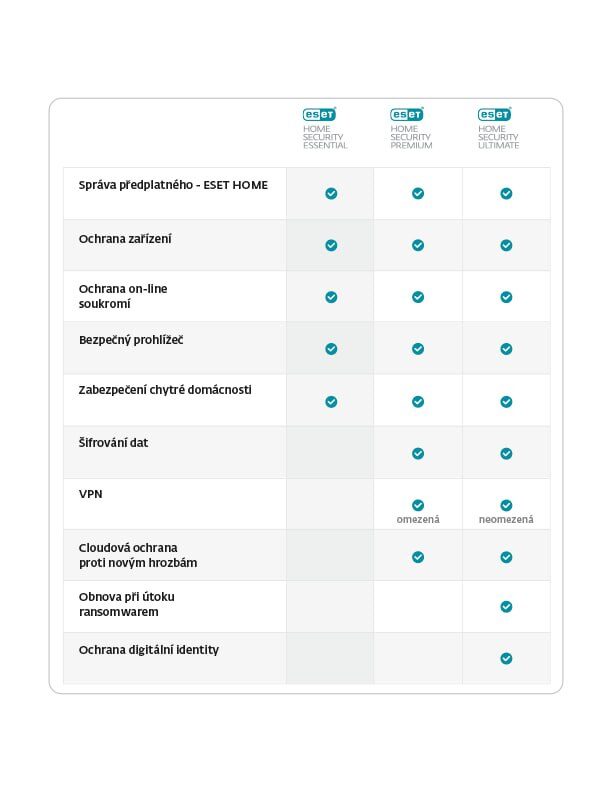Click the neomezená text under Ultimate VPN
The height and width of the screenshot is (792, 612).
click(x=506, y=519)
